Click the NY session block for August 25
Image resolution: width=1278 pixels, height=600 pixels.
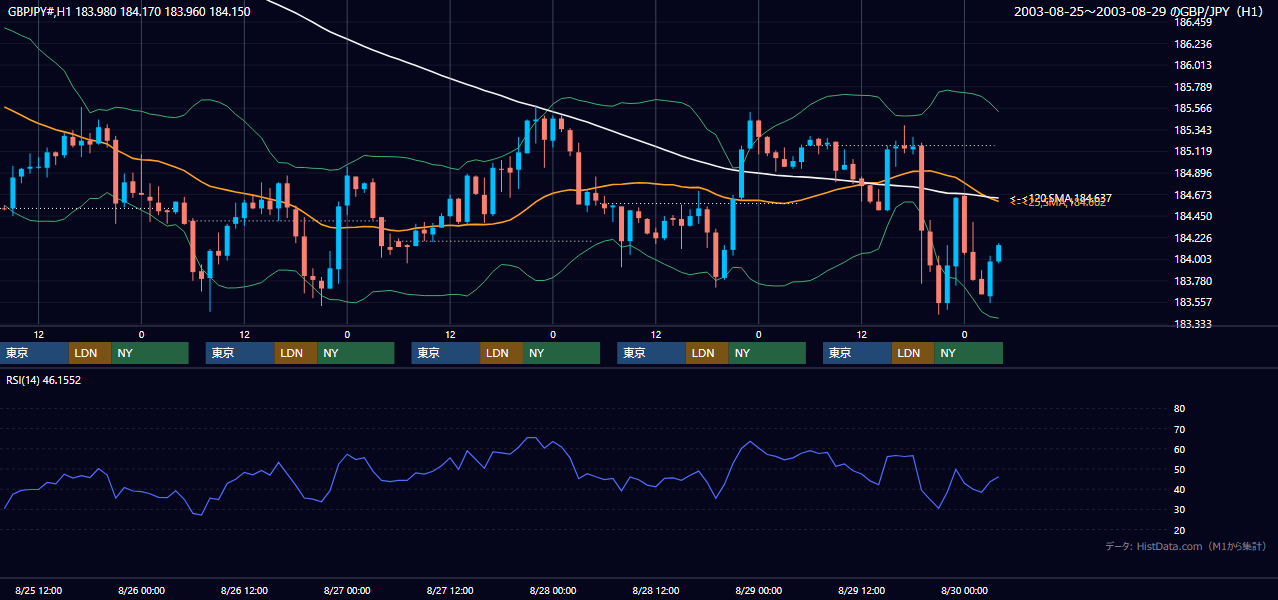(150, 353)
